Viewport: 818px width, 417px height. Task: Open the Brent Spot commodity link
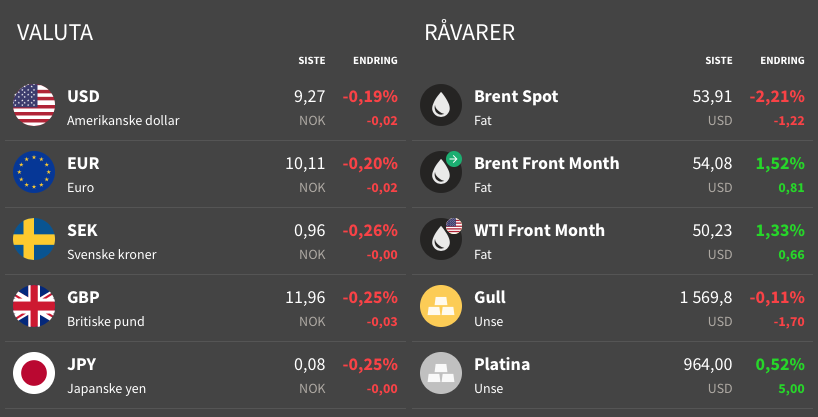[x=516, y=97]
